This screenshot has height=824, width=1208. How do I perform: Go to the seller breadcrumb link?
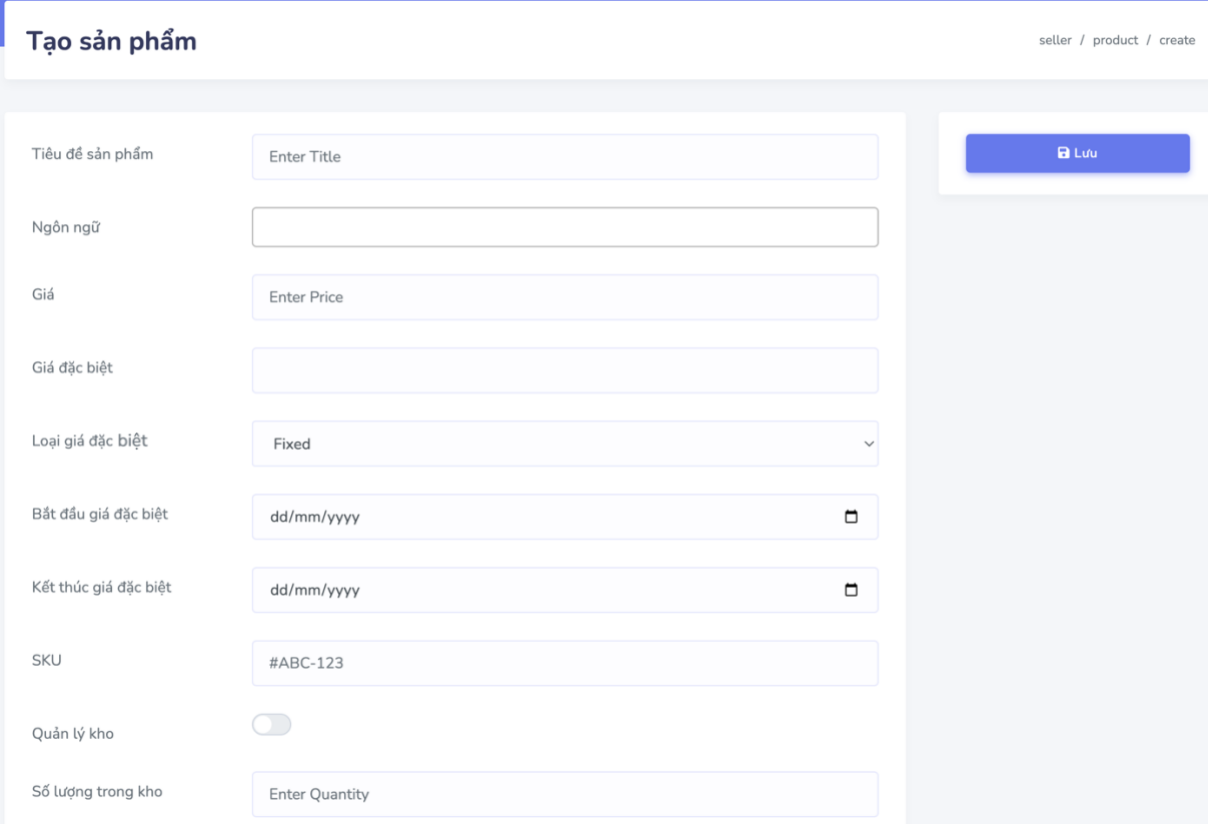click(x=1055, y=41)
